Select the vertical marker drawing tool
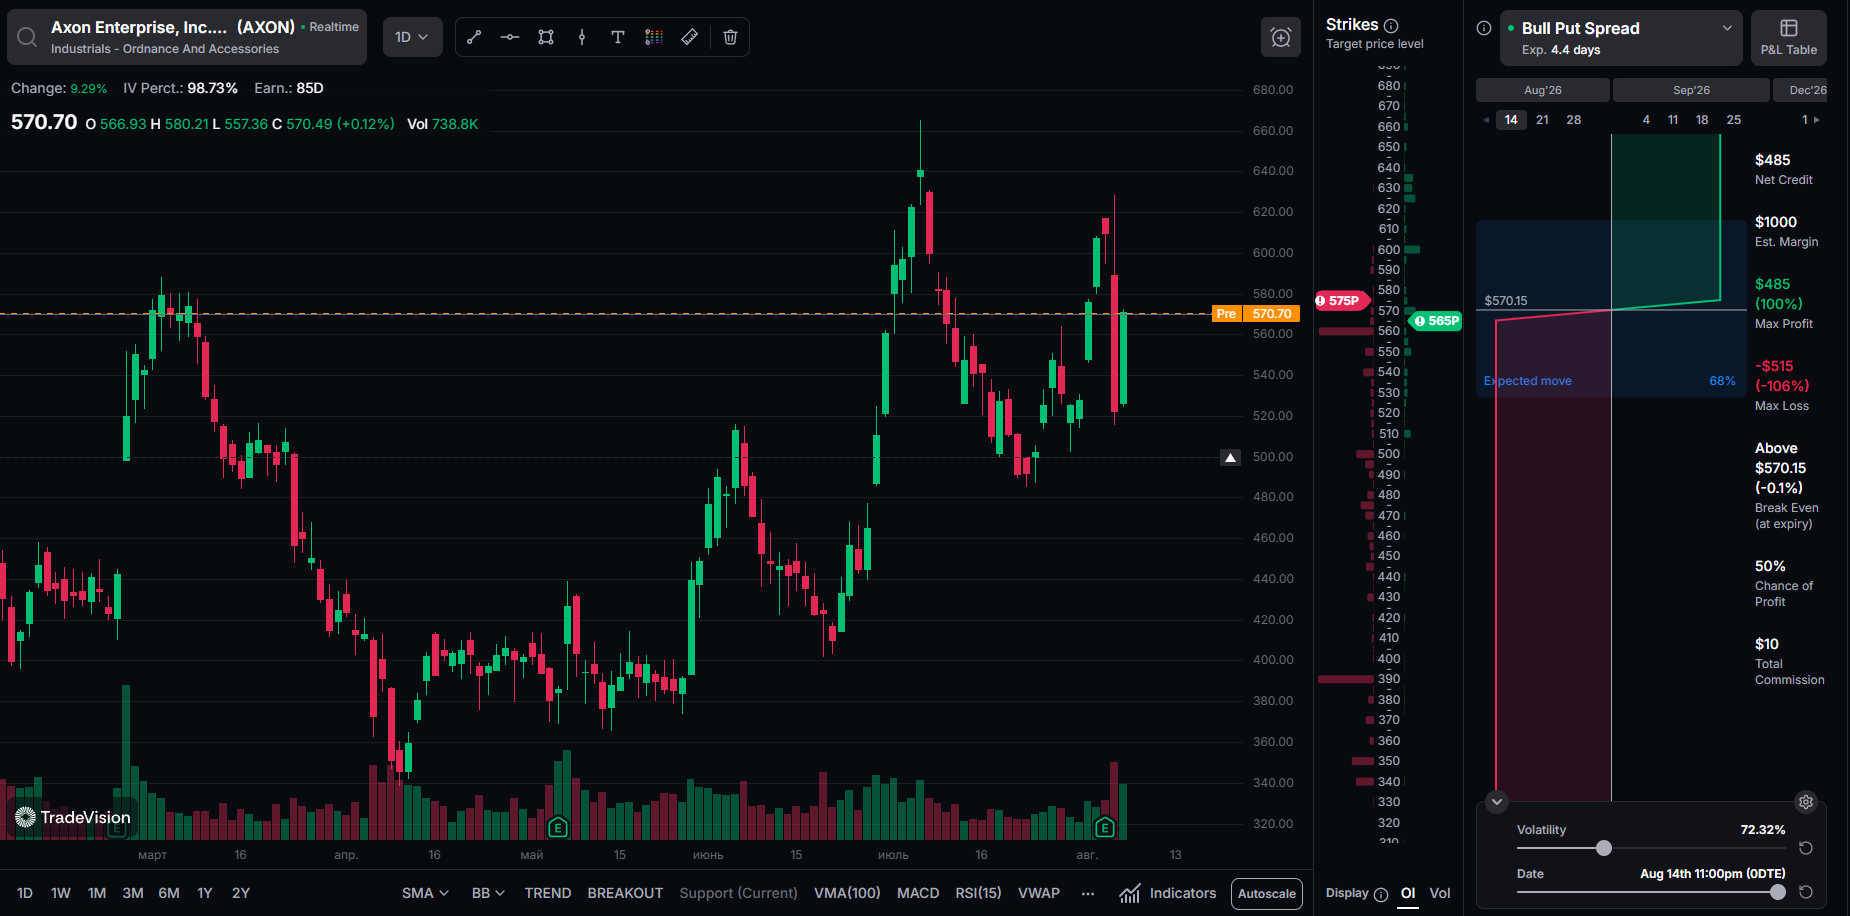The image size is (1850, 916). (x=582, y=37)
